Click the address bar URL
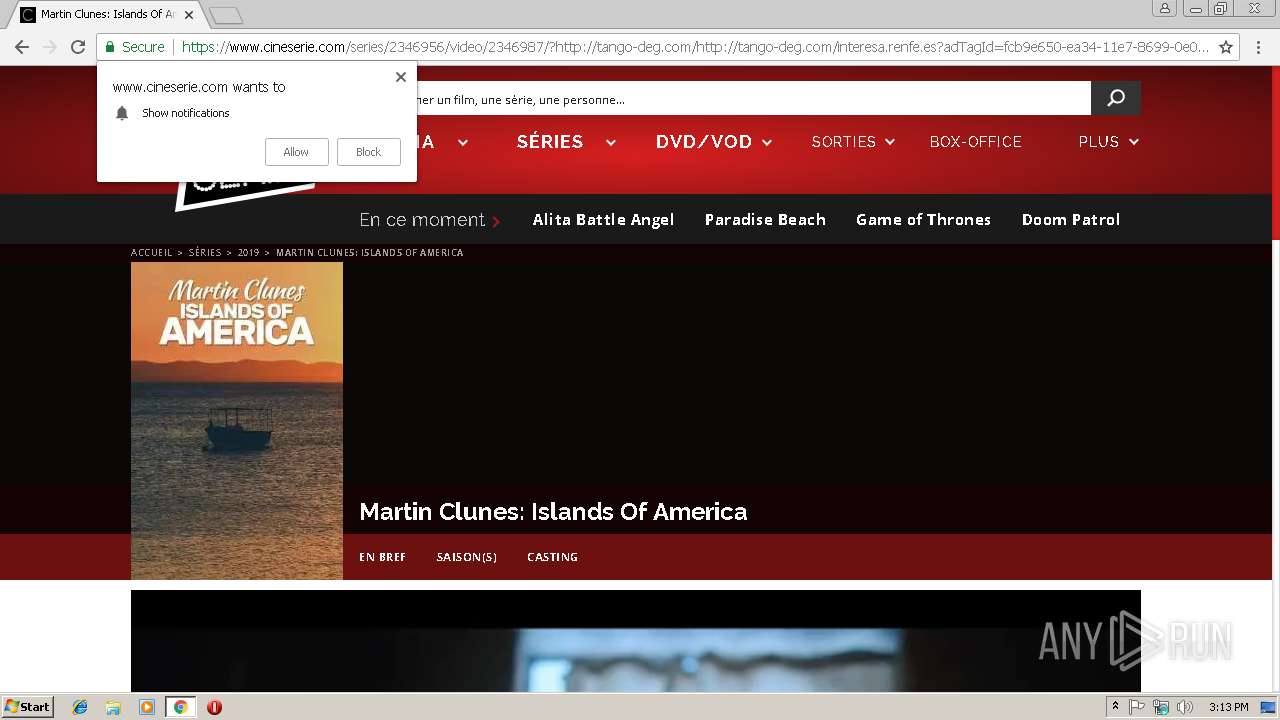The image size is (1280, 720). (x=694, y=47)
